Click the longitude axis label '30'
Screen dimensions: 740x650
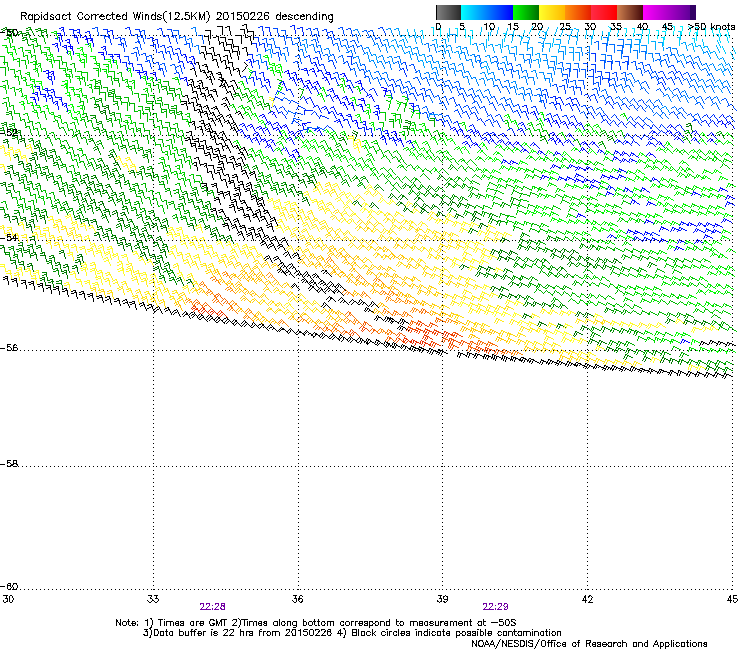(x=8, y=599)
